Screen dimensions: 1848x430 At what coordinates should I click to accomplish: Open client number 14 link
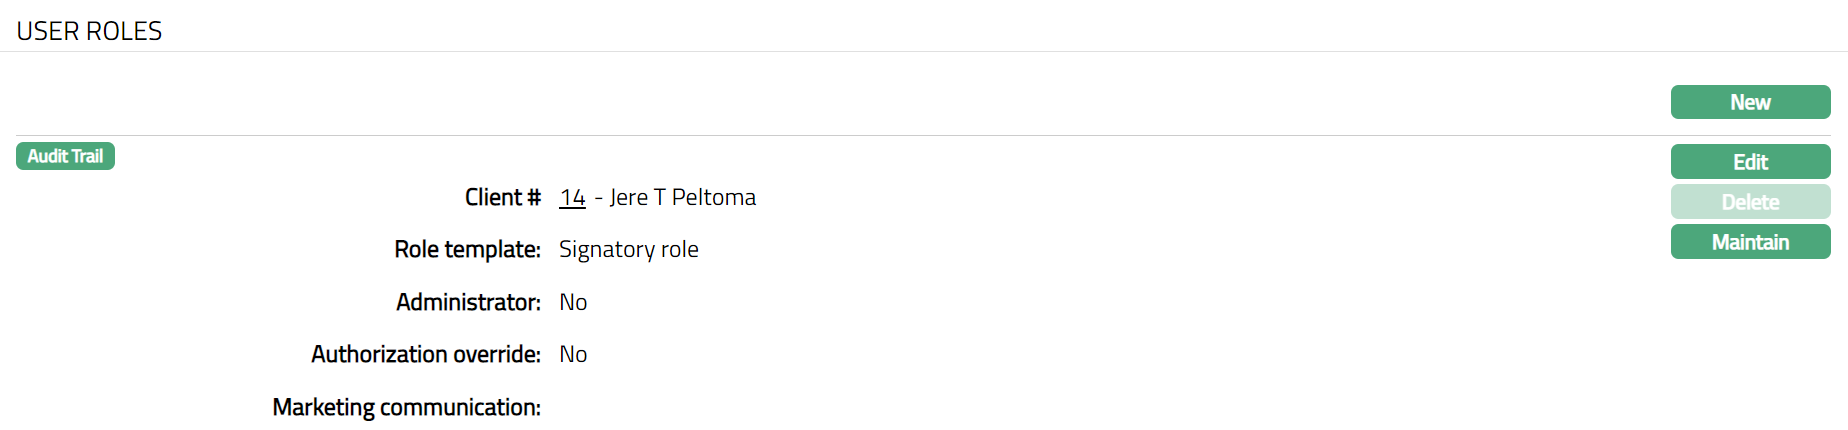click(572, 198)
